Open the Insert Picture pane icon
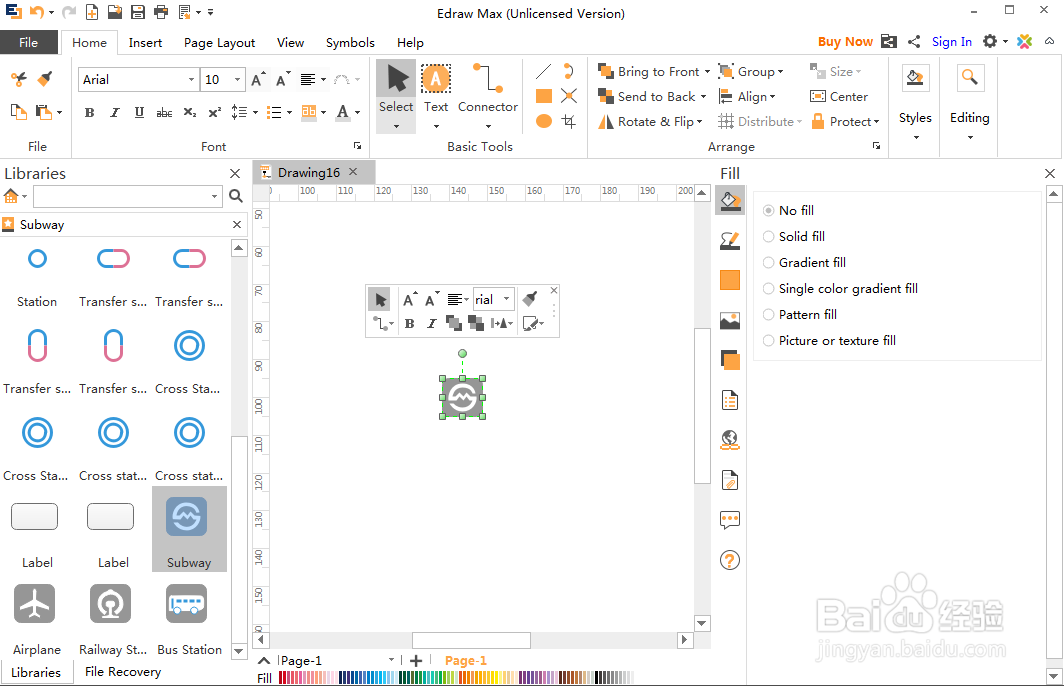1064x686 pixels. [x=730, y=320]
